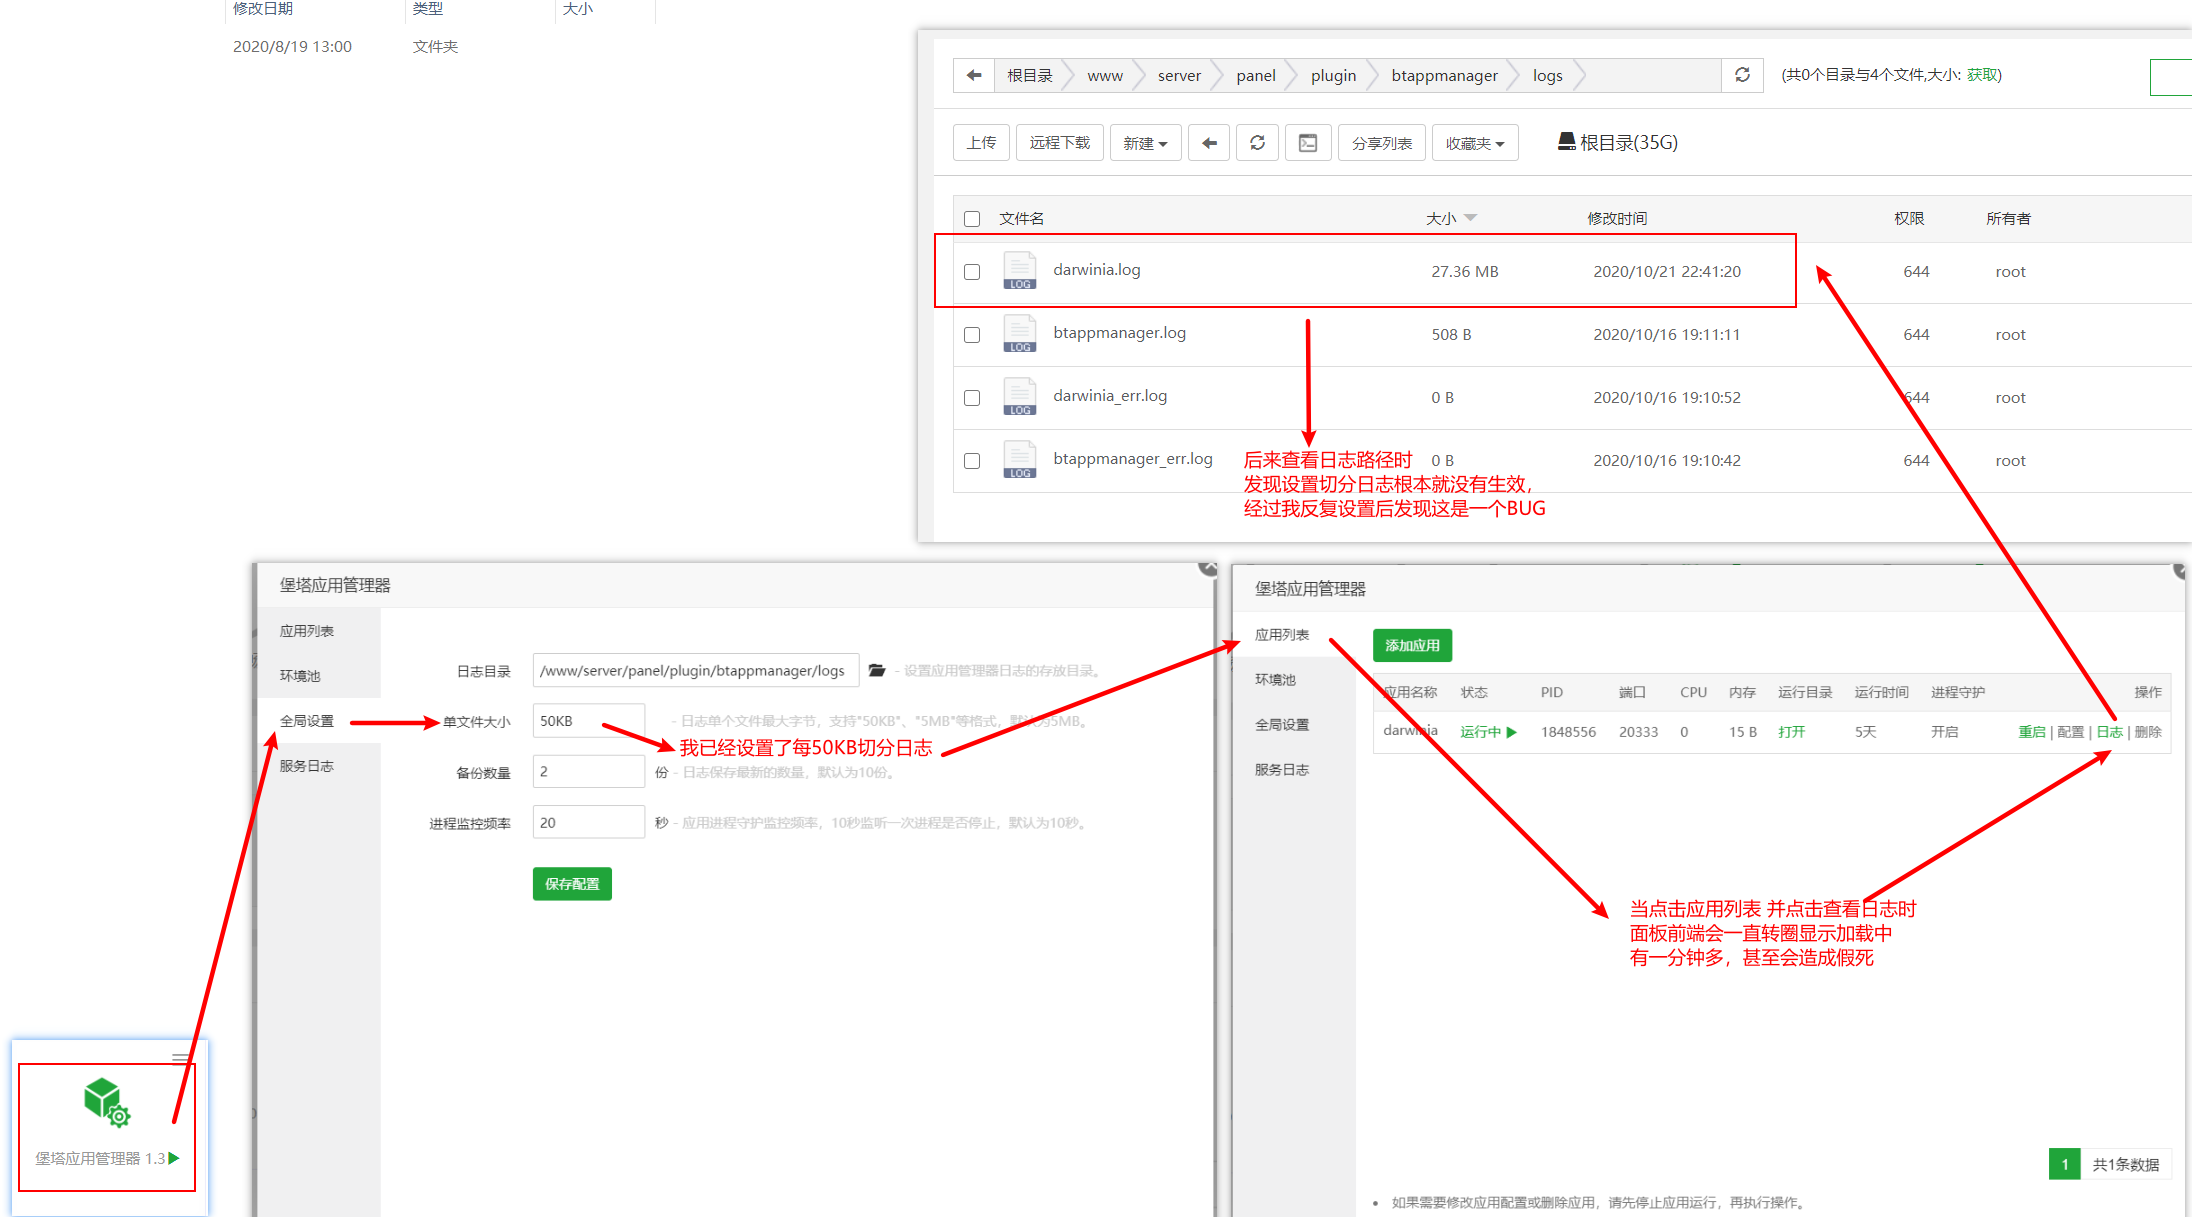Open the 分享列表 button
This screenshot has height=1217, width=2192.
(1382, 143)
